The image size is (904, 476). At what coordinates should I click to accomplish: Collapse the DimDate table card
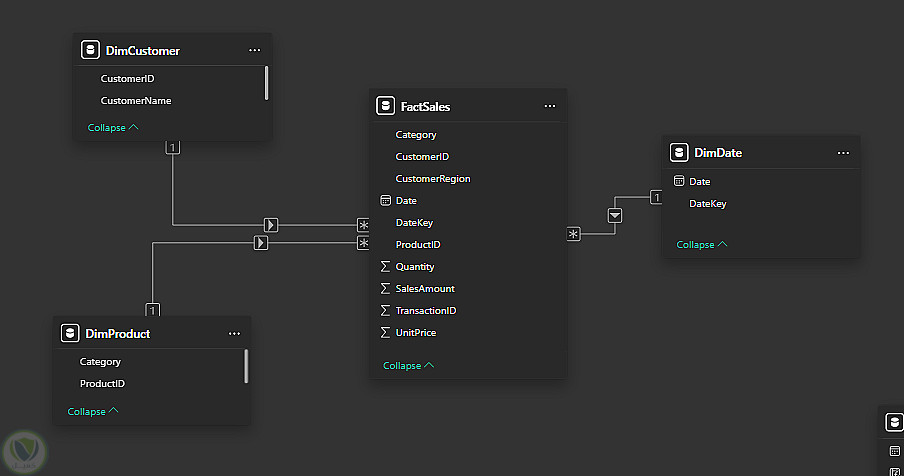(x=702, y=244)
